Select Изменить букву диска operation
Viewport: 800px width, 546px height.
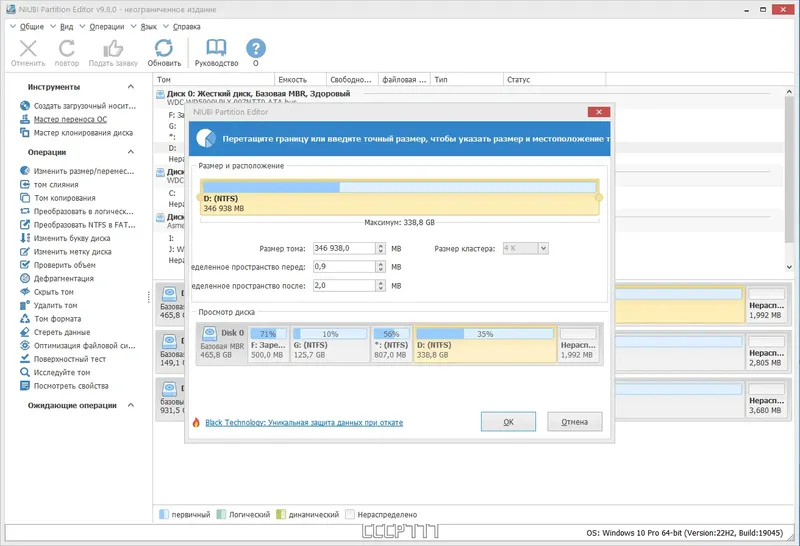pyautogui.click(x=65, y=238)
